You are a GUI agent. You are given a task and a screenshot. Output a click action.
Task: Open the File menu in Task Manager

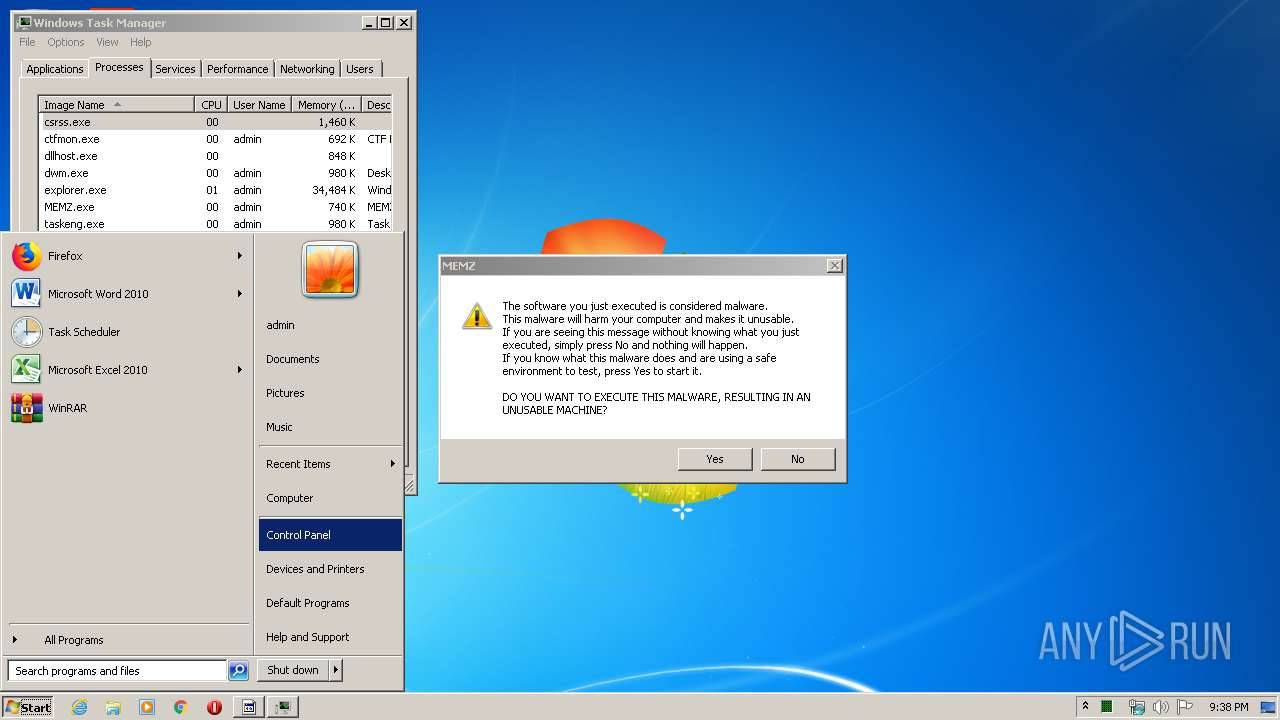pyautogui.click(x=28, y=42)
